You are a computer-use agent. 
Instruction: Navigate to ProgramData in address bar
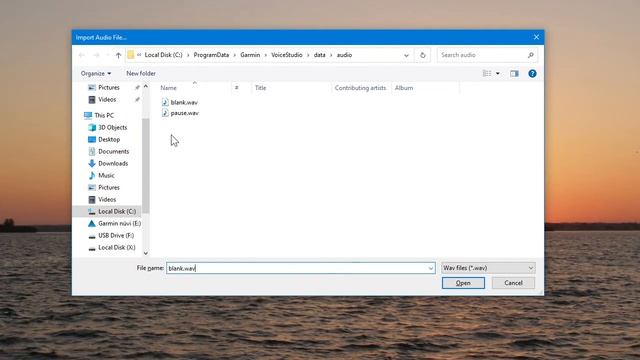click(x=211, y=55)
